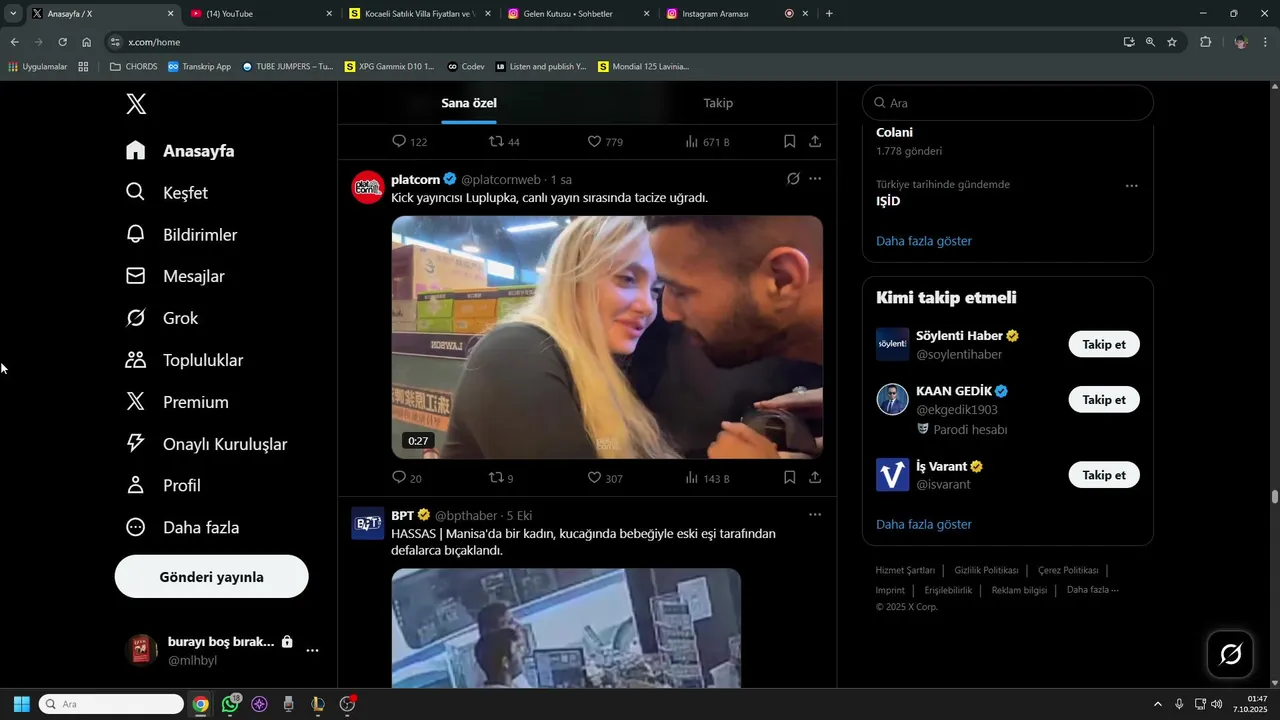Screen dimensions: 1280x720
Task: Open Keşfet explore page
Action: point(166,192)
